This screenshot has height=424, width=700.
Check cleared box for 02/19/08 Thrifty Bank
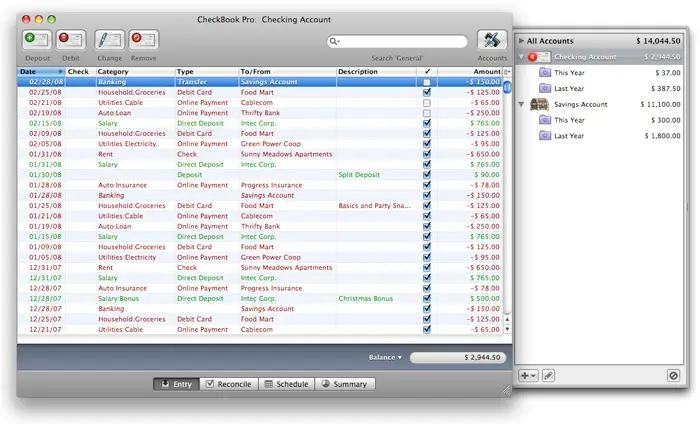(427, 113)
